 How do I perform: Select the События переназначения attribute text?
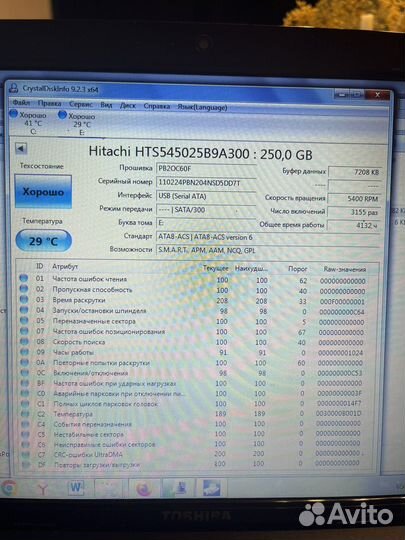(93, 424)
